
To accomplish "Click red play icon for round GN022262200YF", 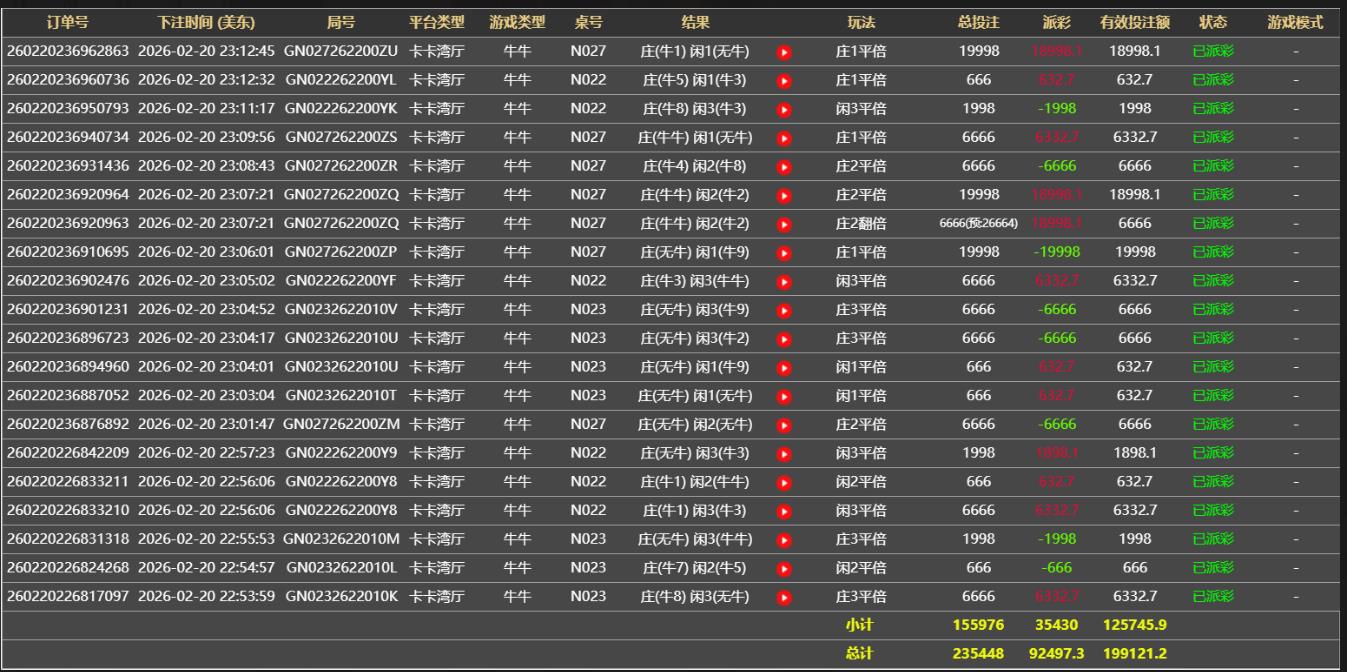I will 784,282.
